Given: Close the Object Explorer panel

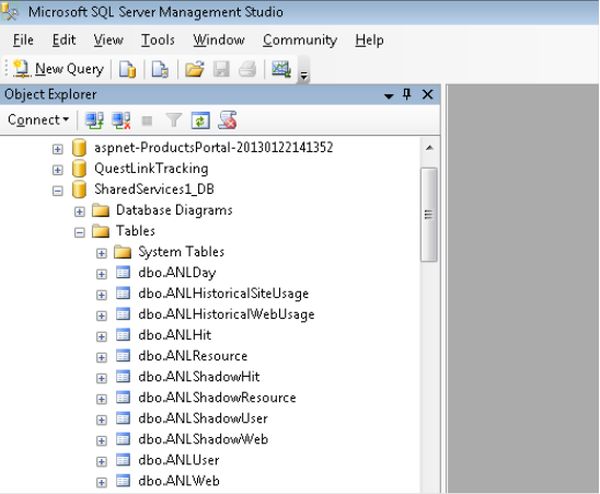Looking at the screenshot, I should point(427,94).
